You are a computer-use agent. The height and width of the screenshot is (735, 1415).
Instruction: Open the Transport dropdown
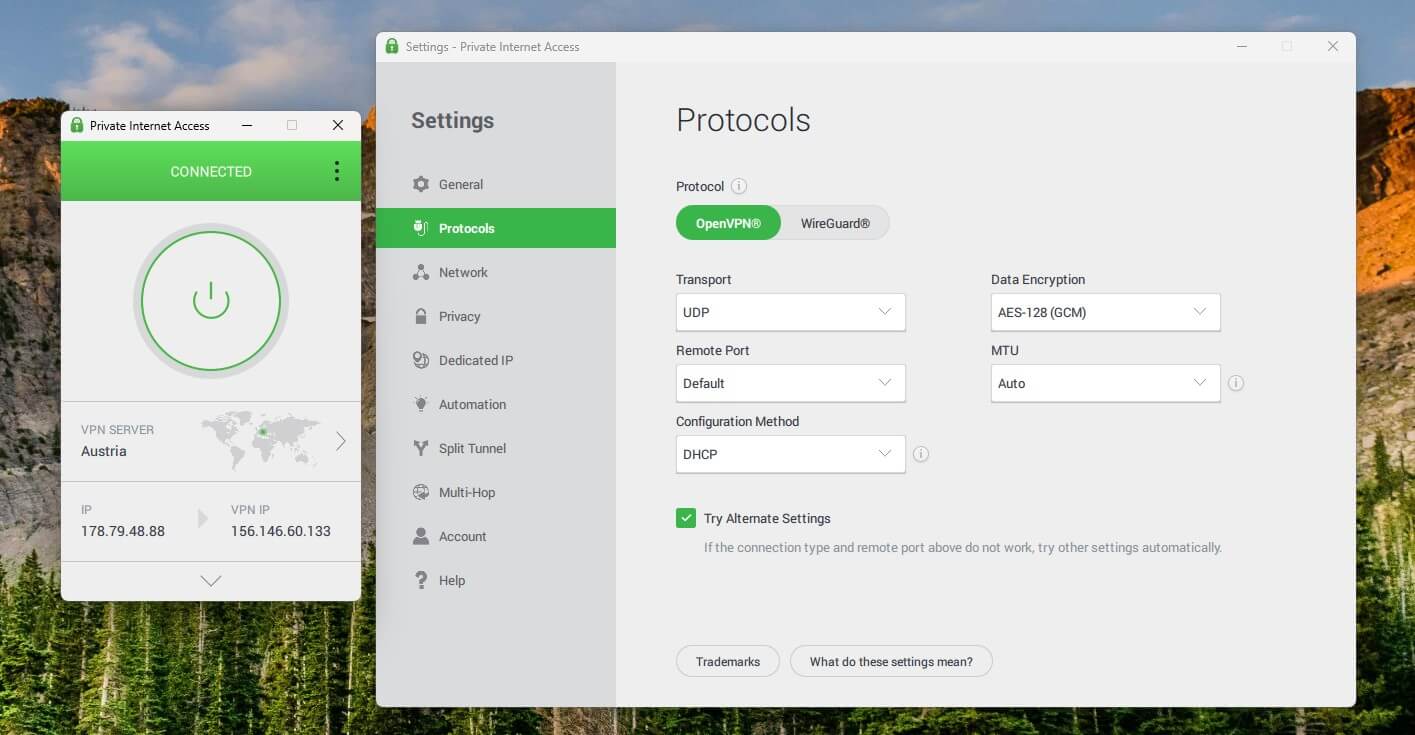(790, 312)
